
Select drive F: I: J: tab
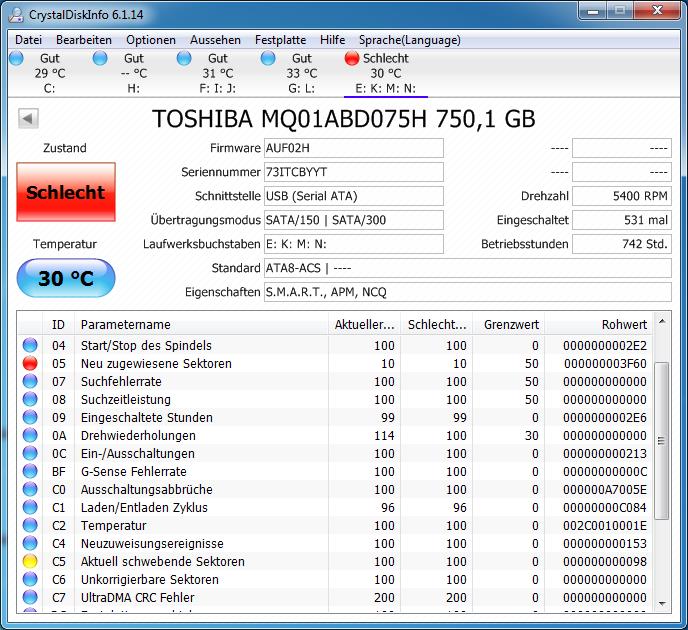click(x=218, y=73)
